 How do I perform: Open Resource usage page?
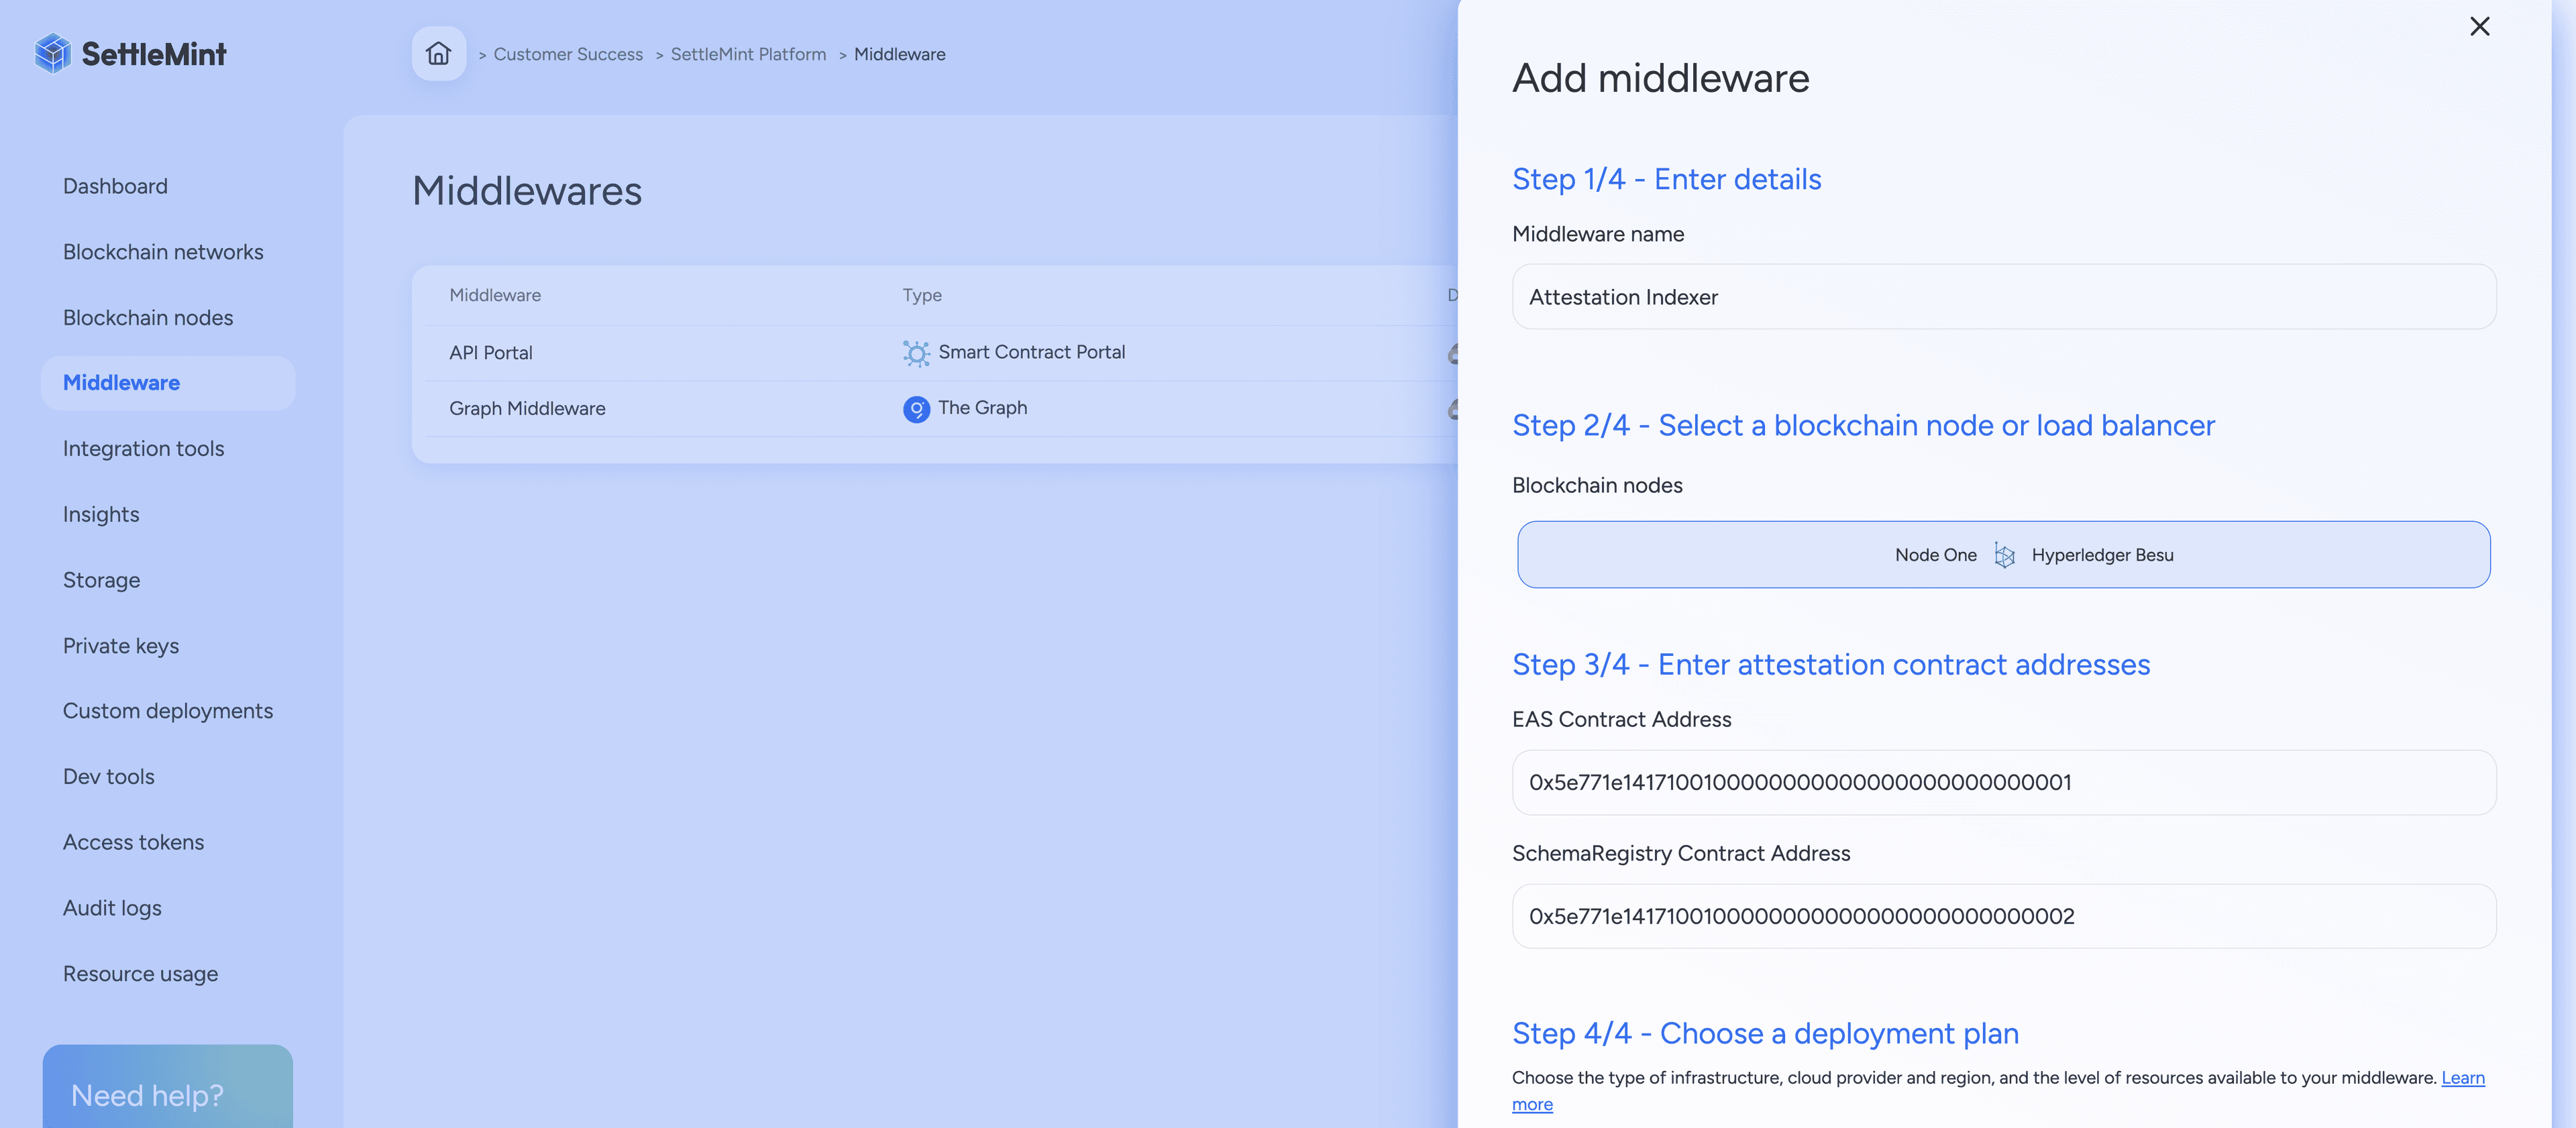(140, 974)
